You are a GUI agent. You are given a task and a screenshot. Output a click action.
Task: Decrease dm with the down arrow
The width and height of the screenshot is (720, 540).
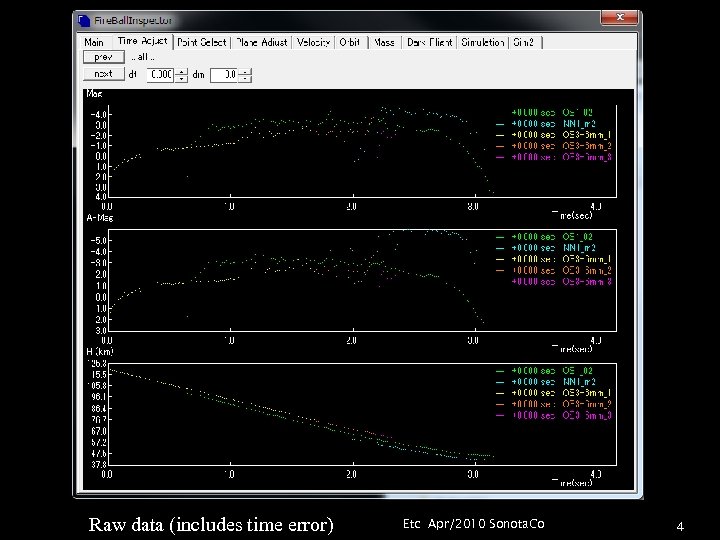(x=245, y=79)
